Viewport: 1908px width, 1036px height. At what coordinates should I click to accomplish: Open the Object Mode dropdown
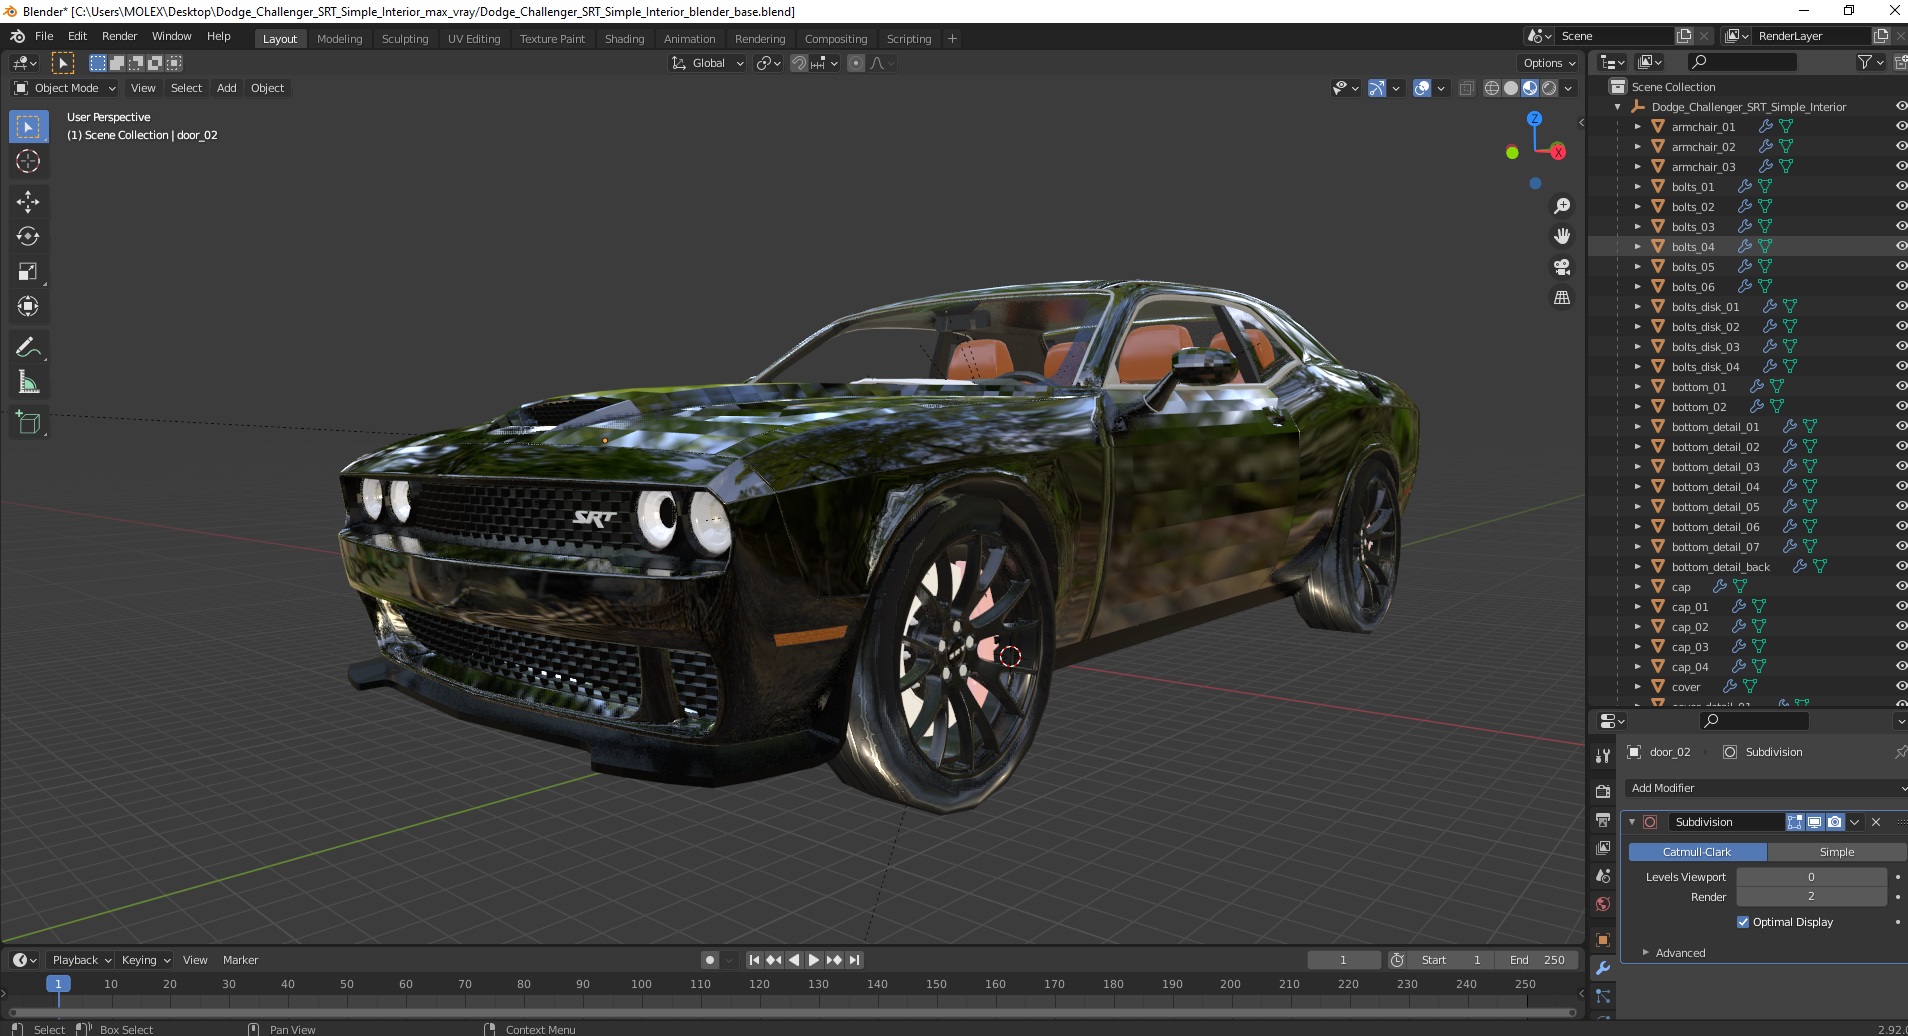[65, 88]
